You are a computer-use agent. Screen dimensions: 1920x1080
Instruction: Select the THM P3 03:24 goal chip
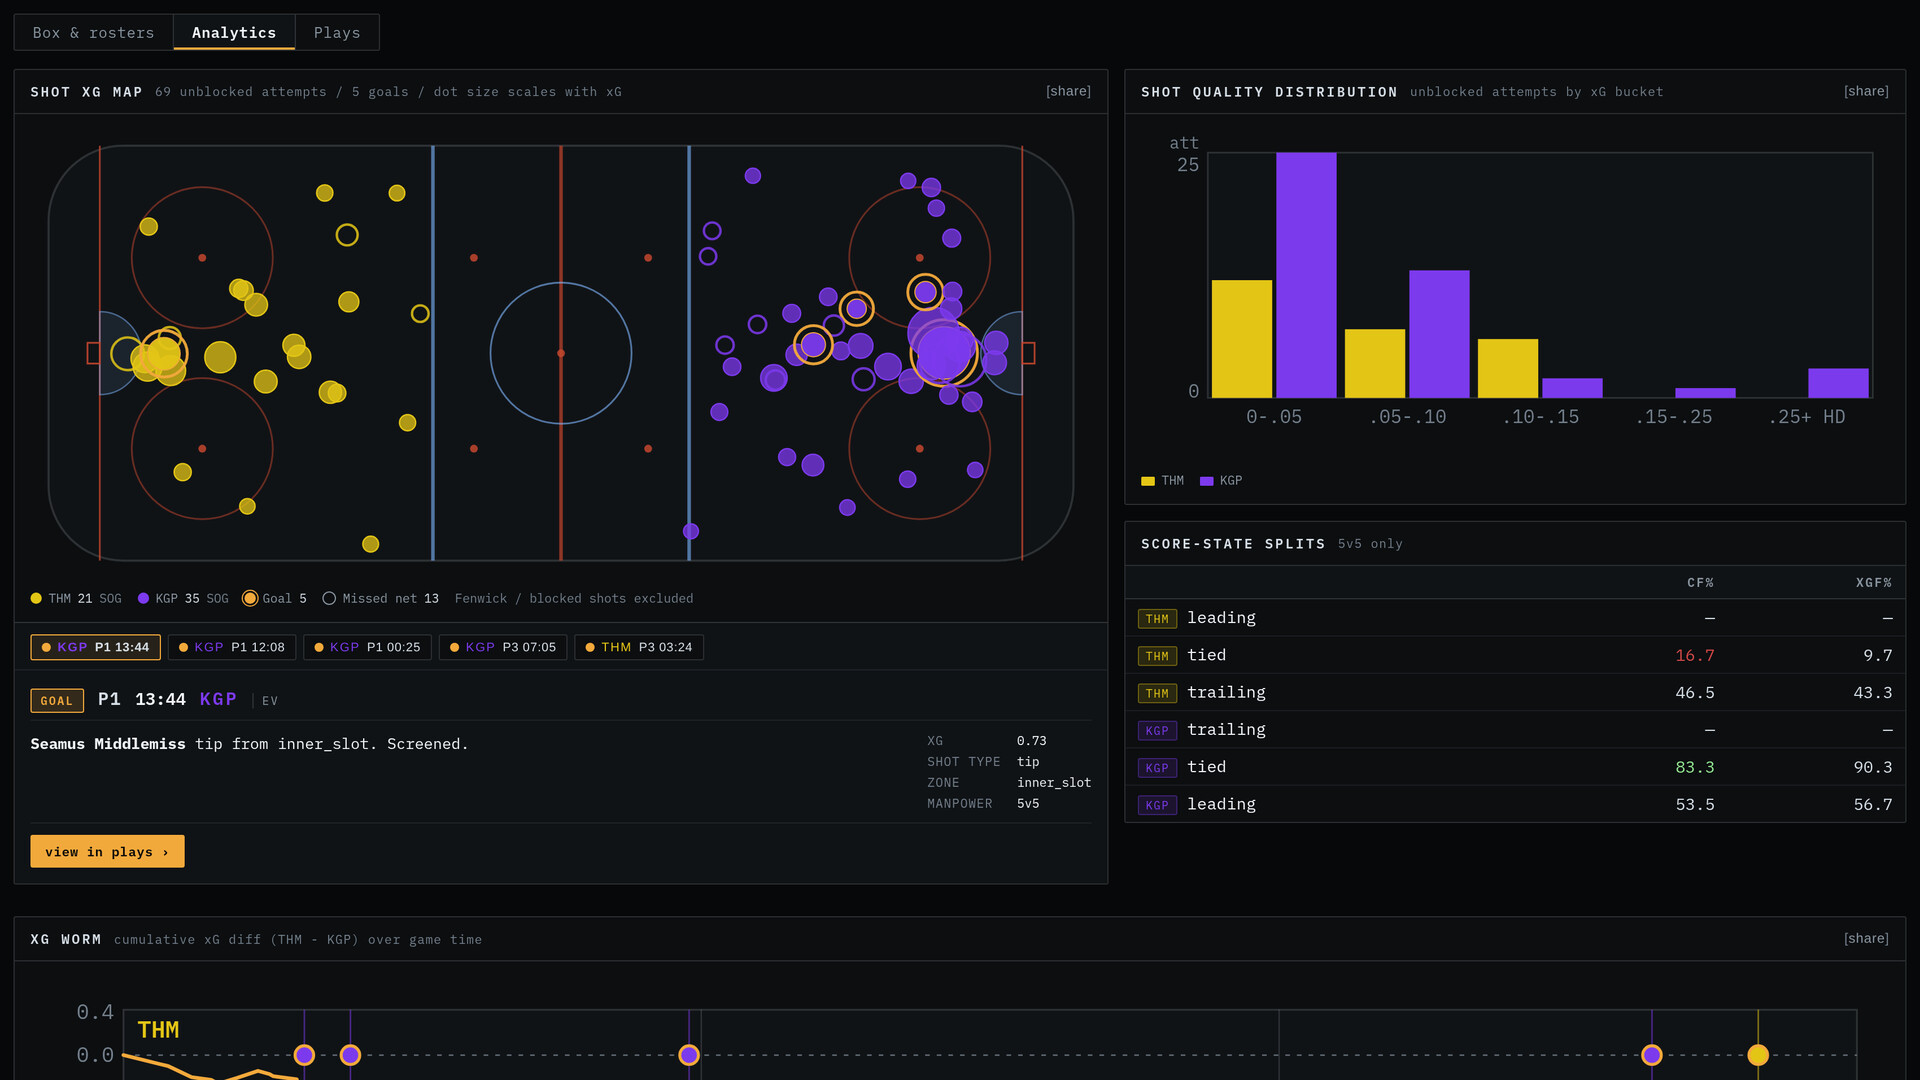pyautogui.click(x=639, y=647)
